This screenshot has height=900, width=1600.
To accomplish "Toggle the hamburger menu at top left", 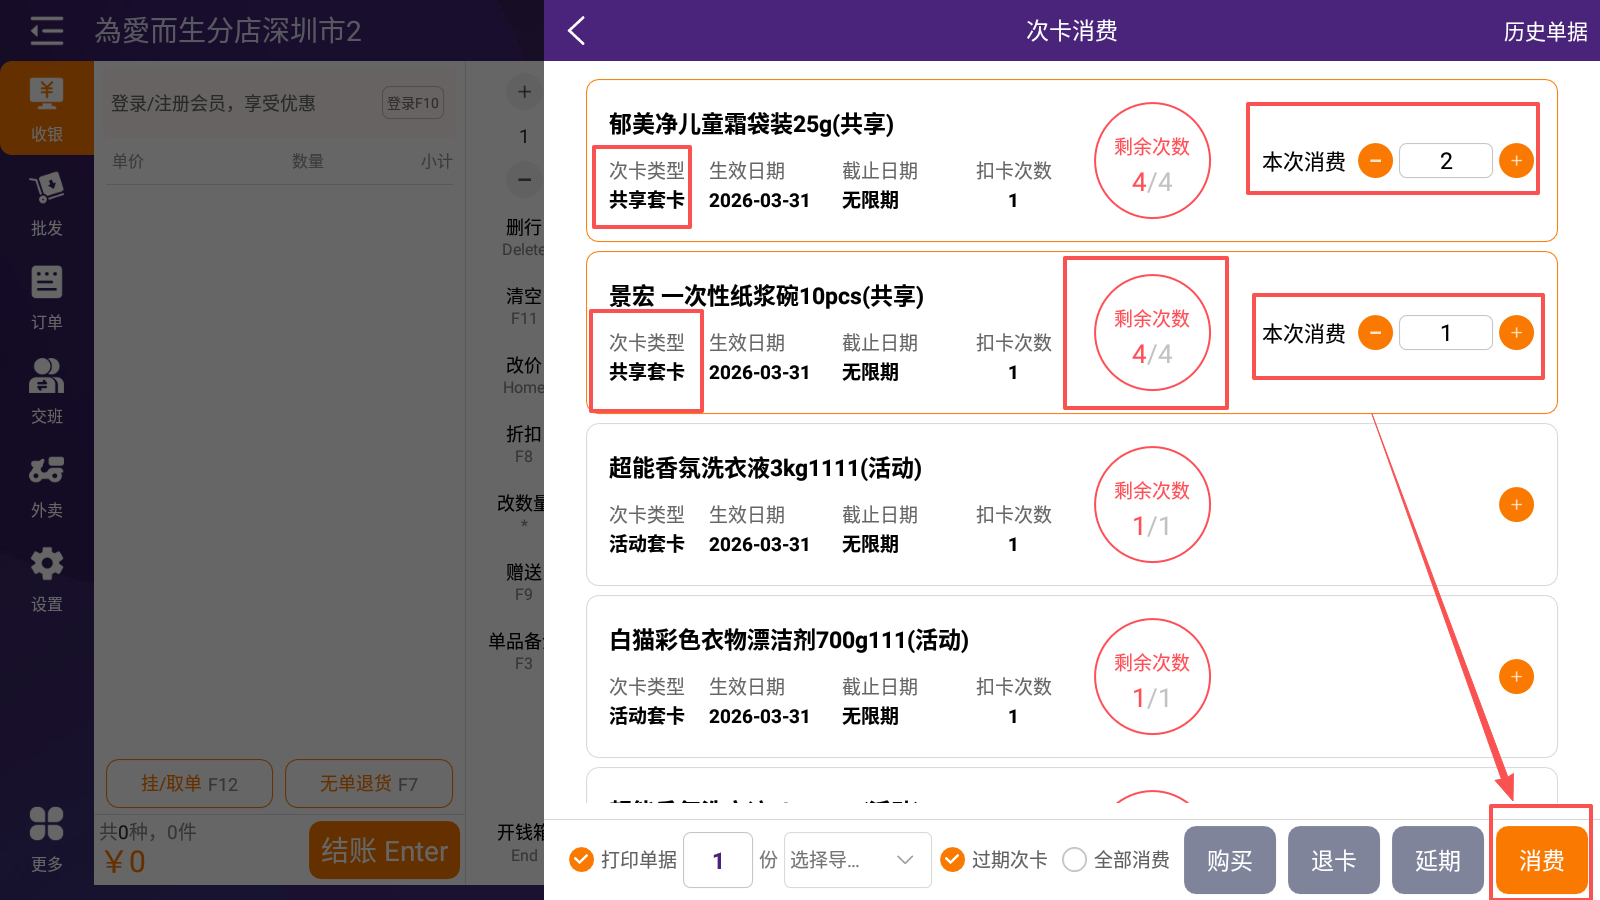I will point(46,31).
